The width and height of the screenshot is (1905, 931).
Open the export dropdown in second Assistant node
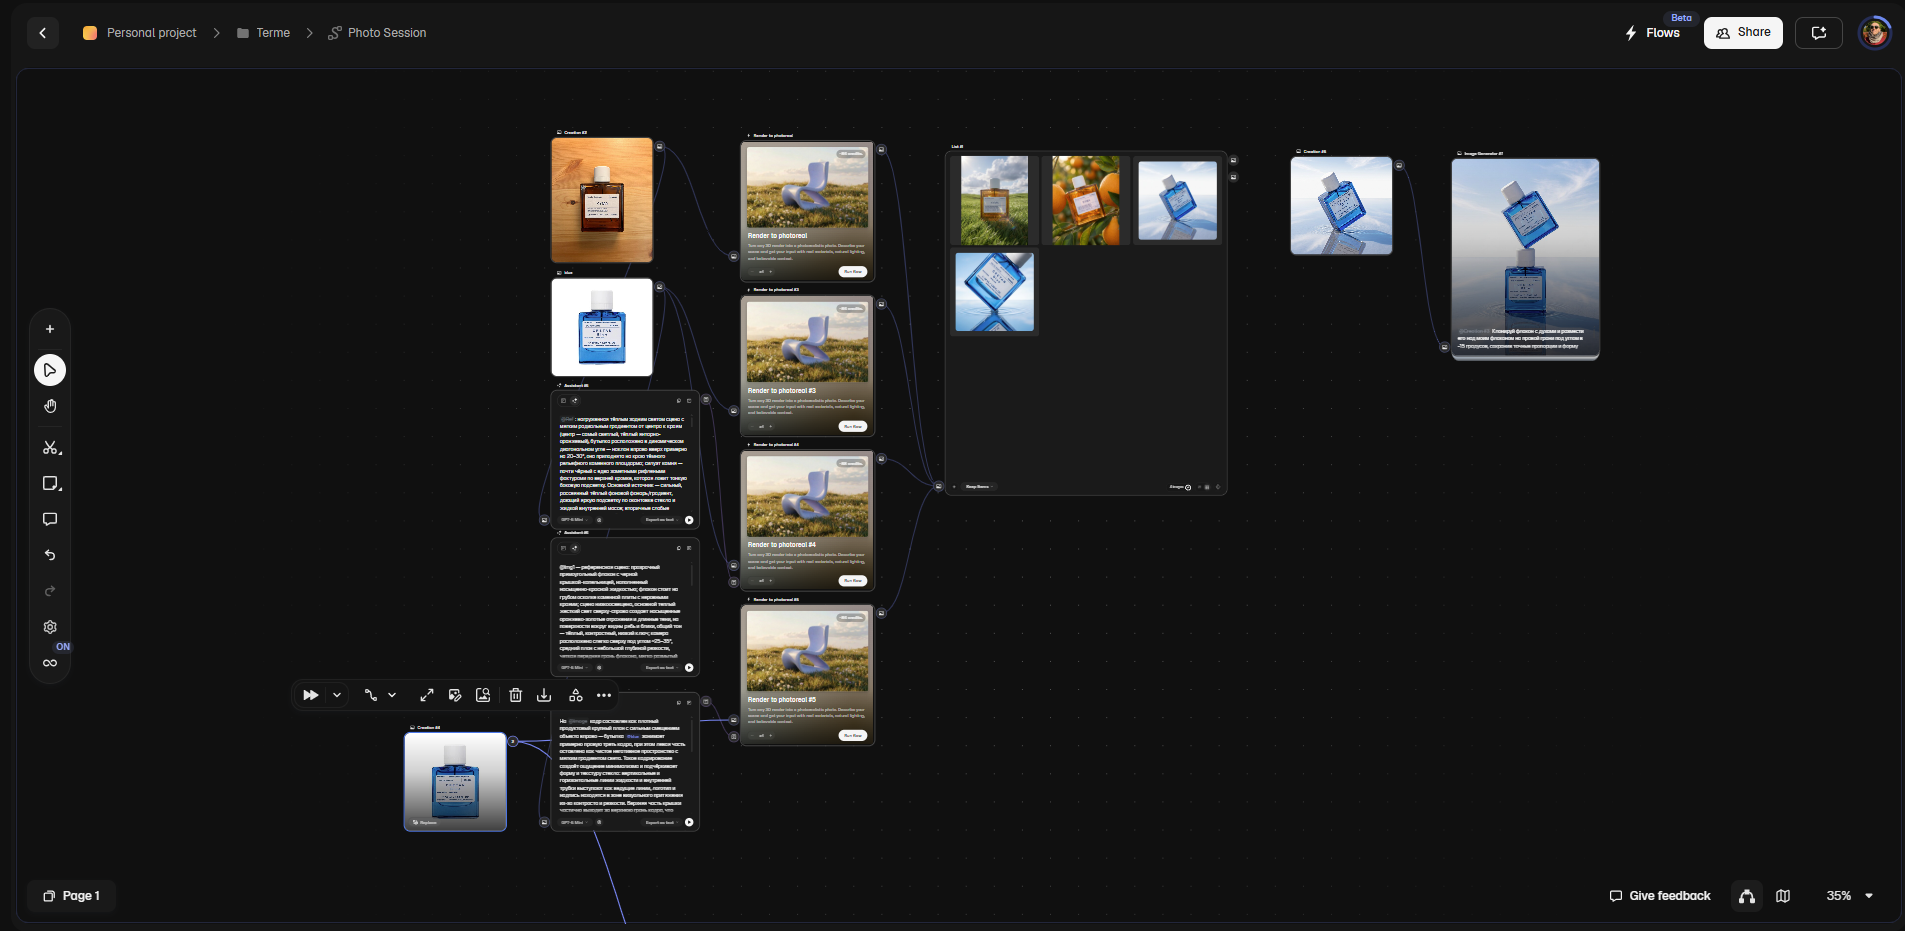tap(662, 667)
